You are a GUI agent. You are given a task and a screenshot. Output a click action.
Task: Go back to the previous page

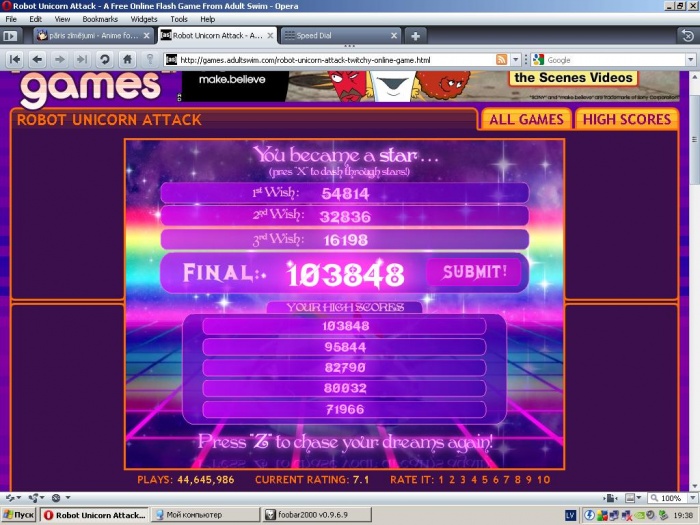point(38,59)
